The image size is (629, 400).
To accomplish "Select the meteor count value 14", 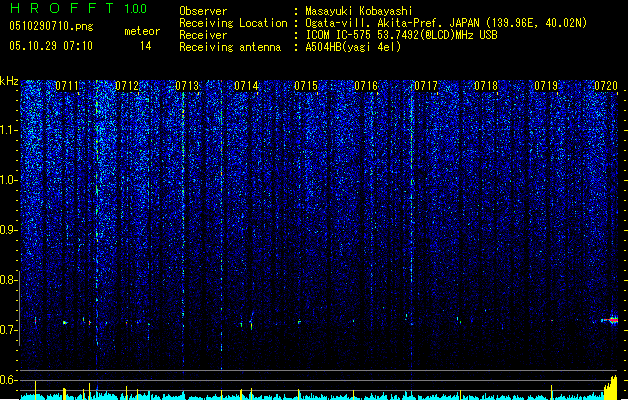I will (146, 46).
